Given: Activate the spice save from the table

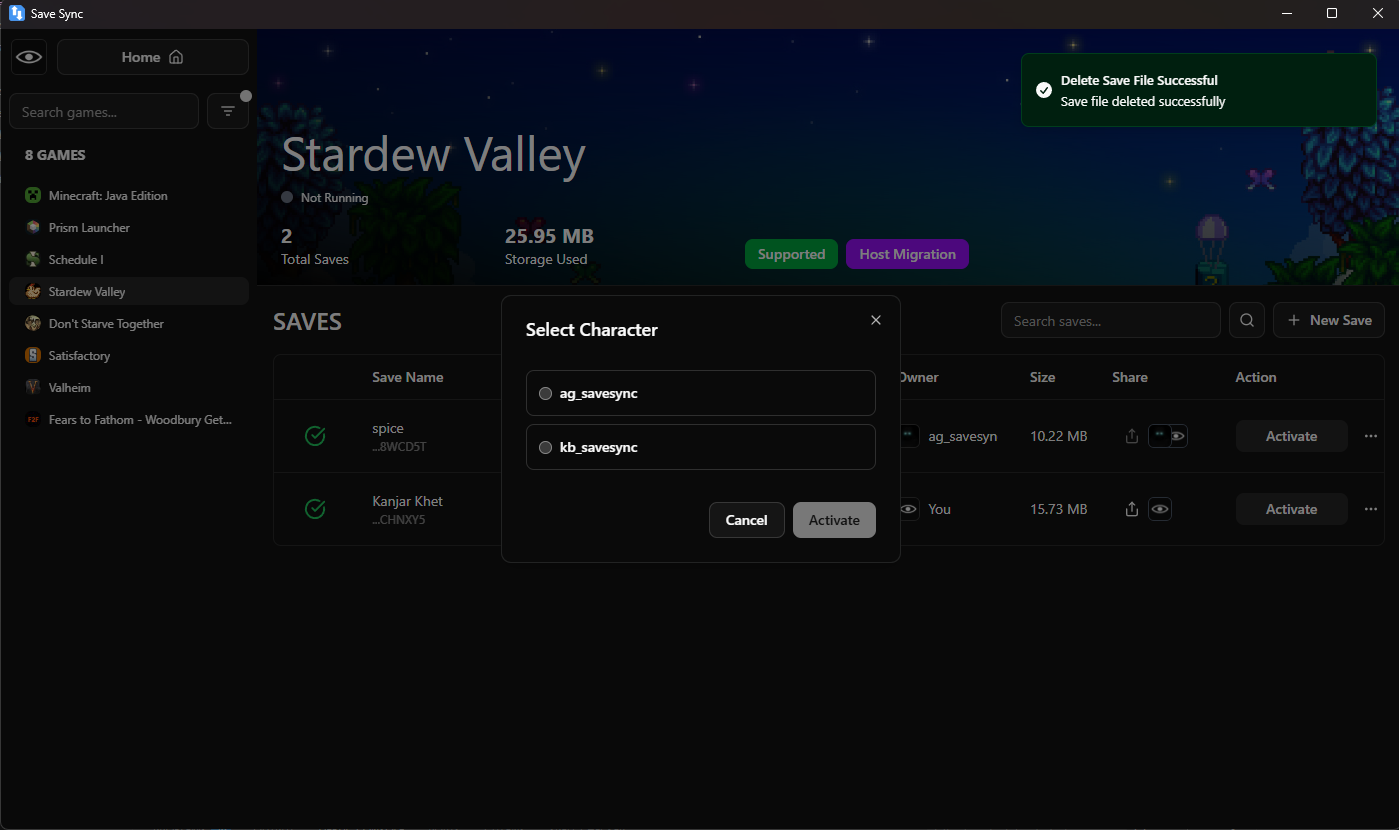Looking at the screenshot, I should (x=1292, y=436).
